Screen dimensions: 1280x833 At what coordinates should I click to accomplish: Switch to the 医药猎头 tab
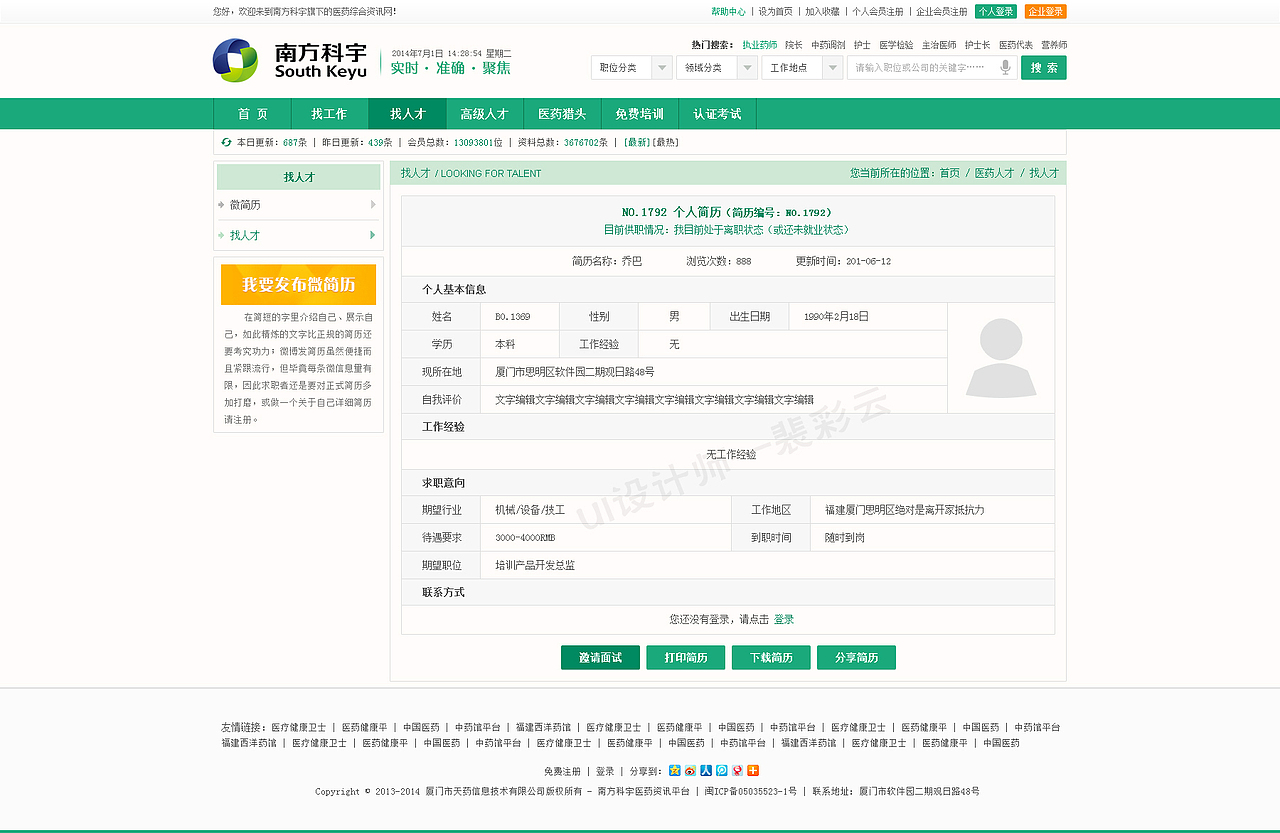562,114
